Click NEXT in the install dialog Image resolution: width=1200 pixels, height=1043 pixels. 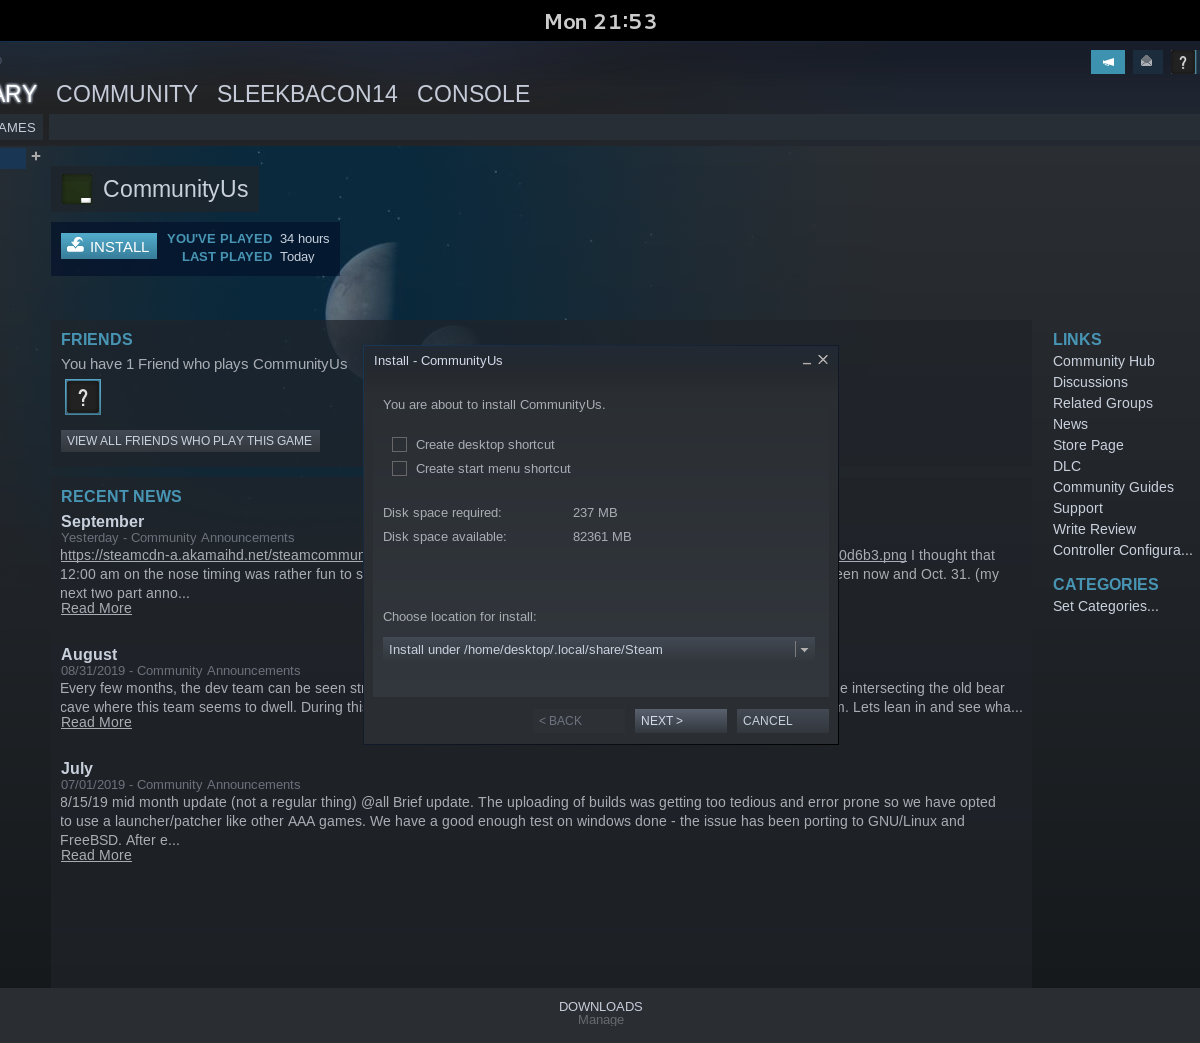tap(681, 721)
